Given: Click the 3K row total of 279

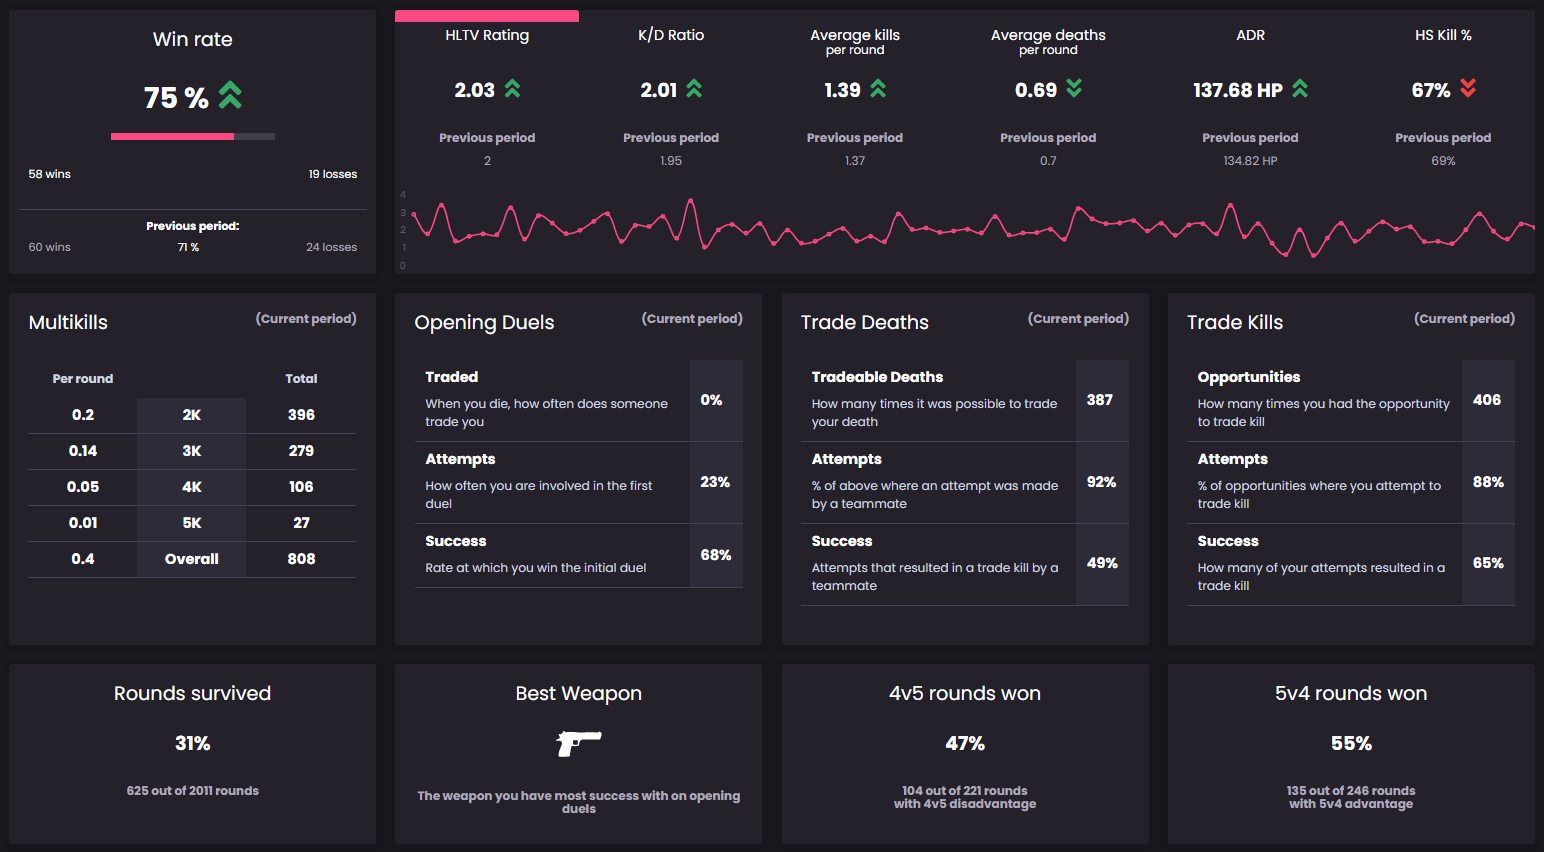Looking at the screenshot, I should tap(301, 451).
